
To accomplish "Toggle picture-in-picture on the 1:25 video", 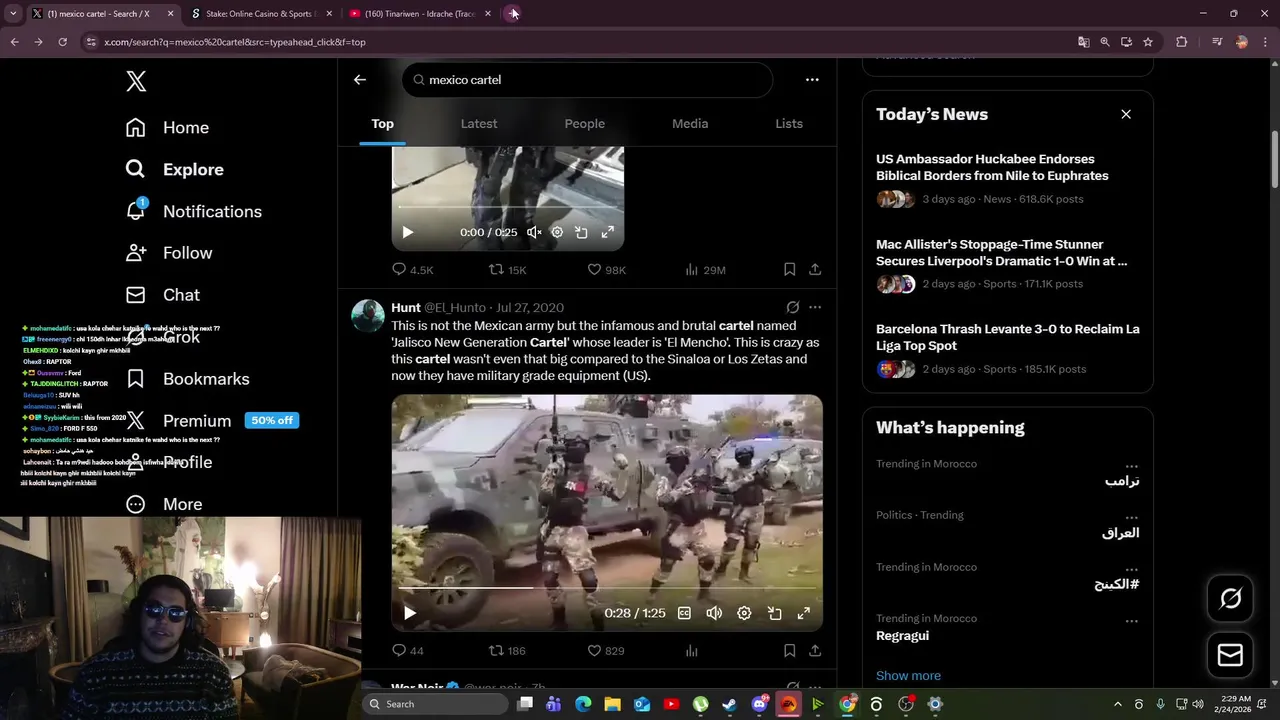I will coord(774,613).
